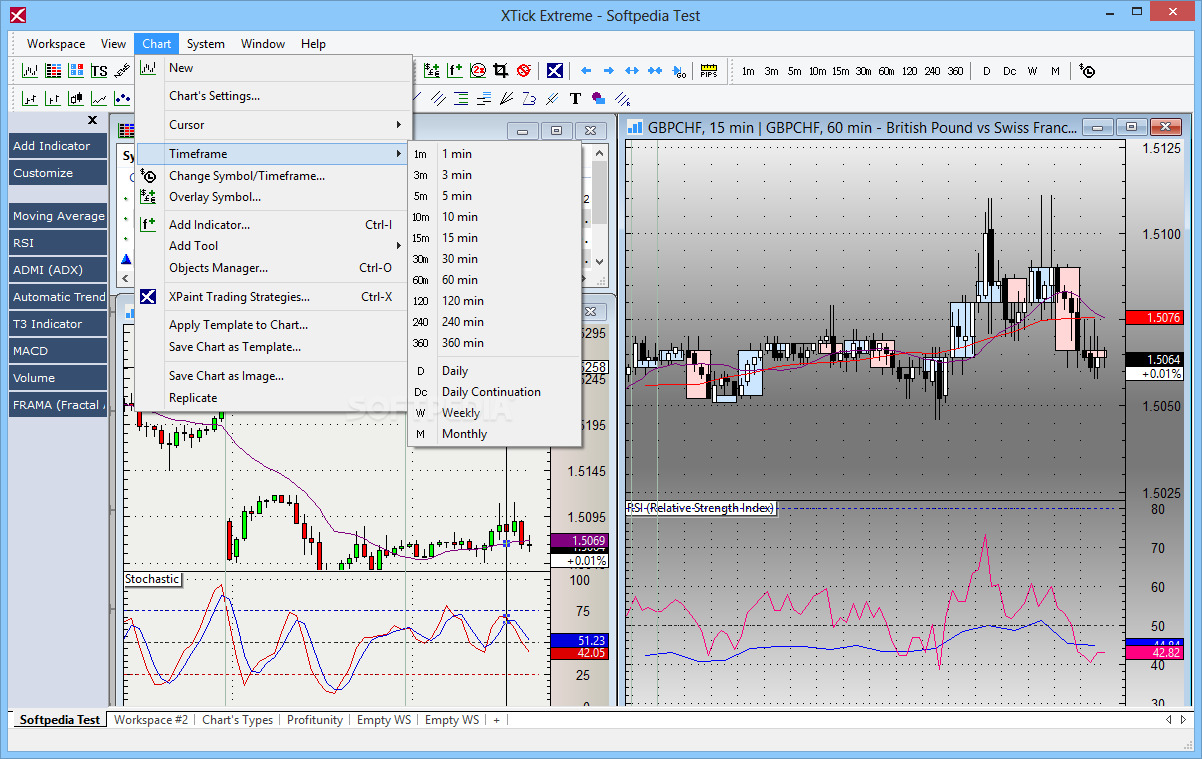Click the link charts toolbar icon
Image resolution: width=1202 pixels, height=759 pixels.
tap(121, 71)
